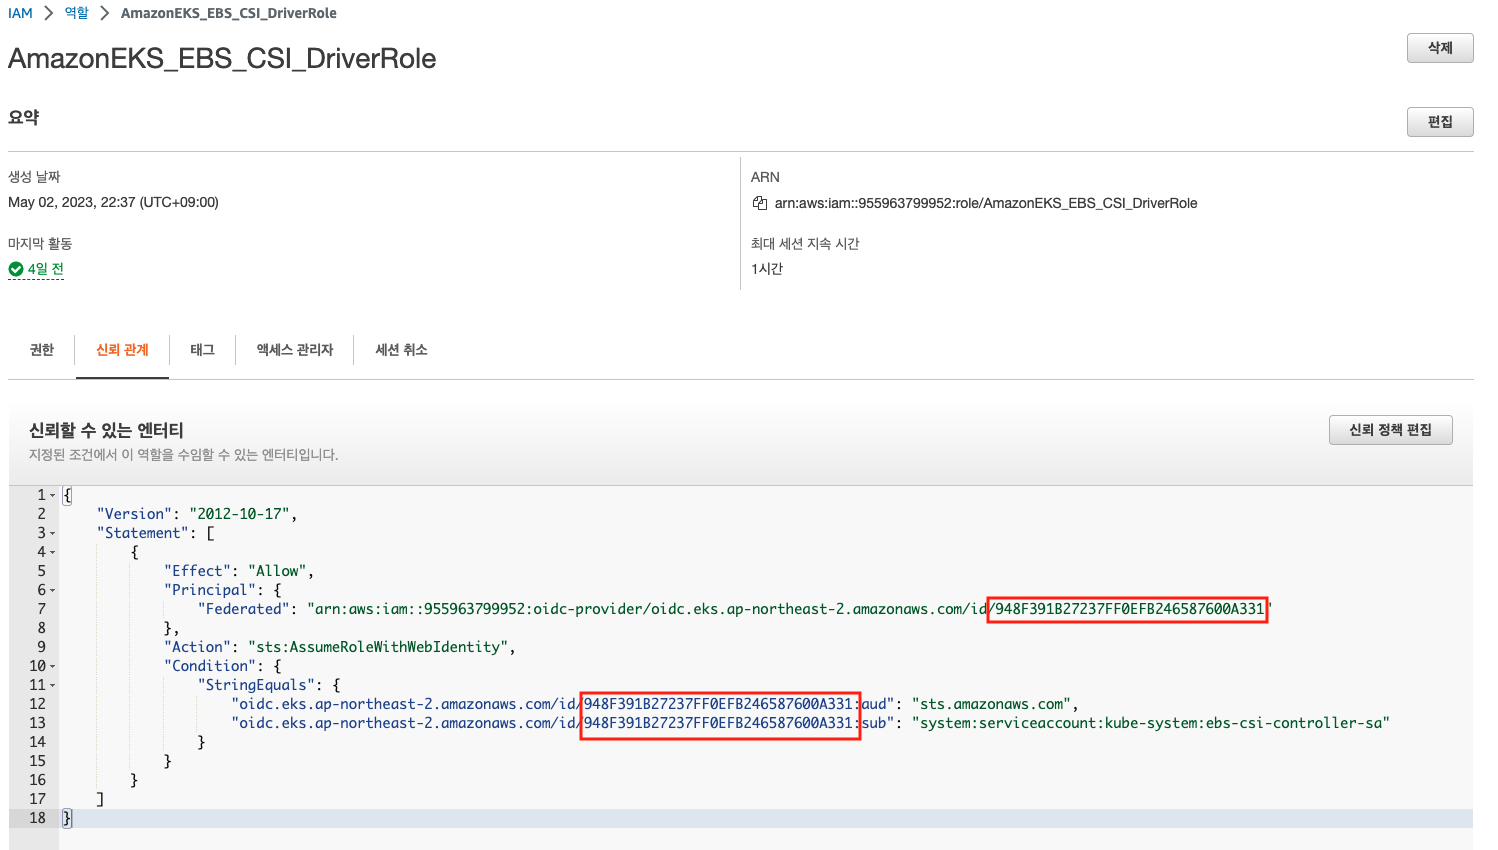Collapse fold arrow at line 4
Screen dimensions: 1498x850
coord(53,553)
